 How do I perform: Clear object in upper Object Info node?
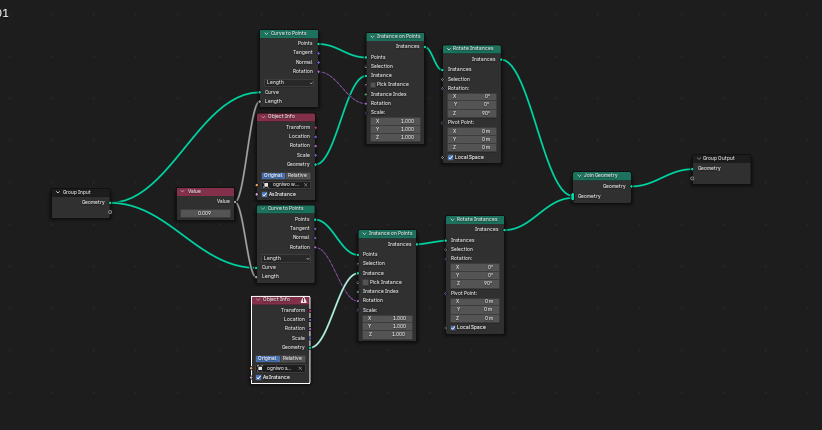[x=306, y=184]
